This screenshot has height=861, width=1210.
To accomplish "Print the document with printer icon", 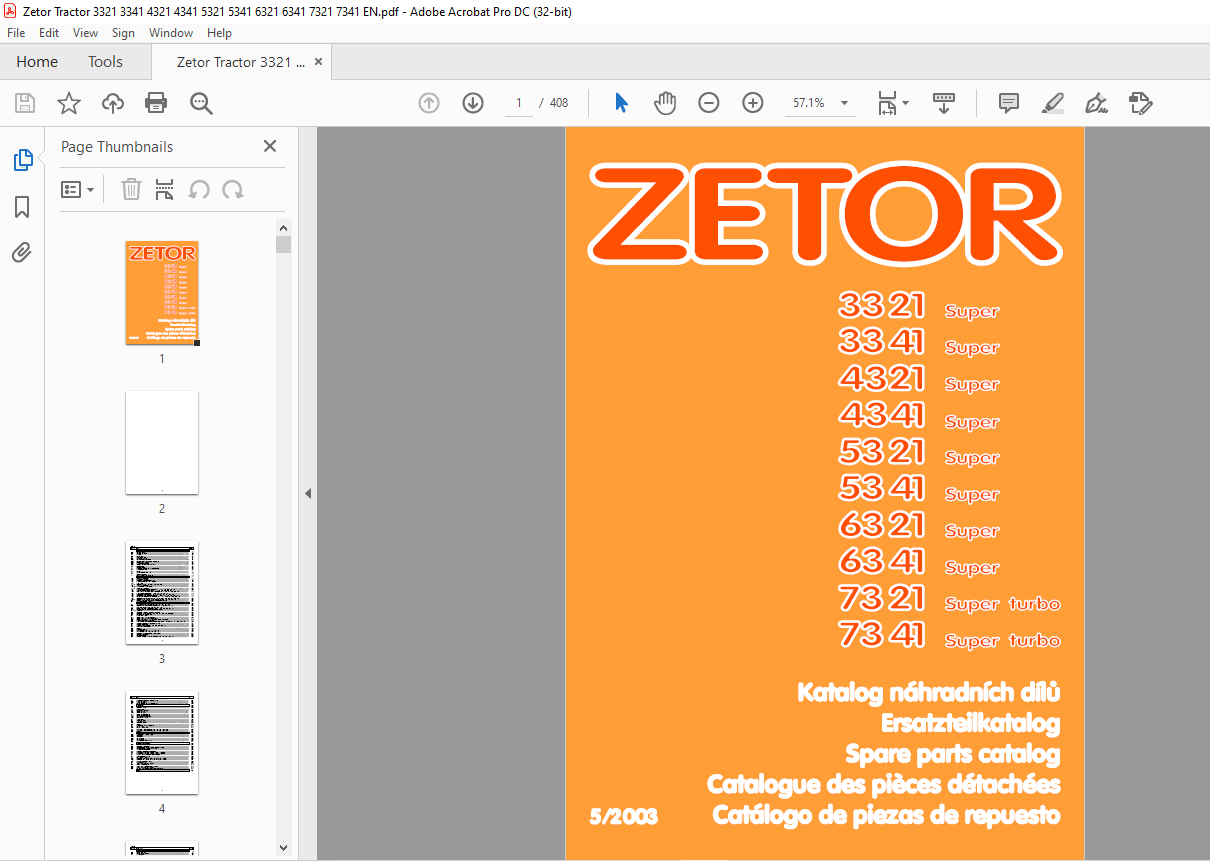I will pos(156,103).
